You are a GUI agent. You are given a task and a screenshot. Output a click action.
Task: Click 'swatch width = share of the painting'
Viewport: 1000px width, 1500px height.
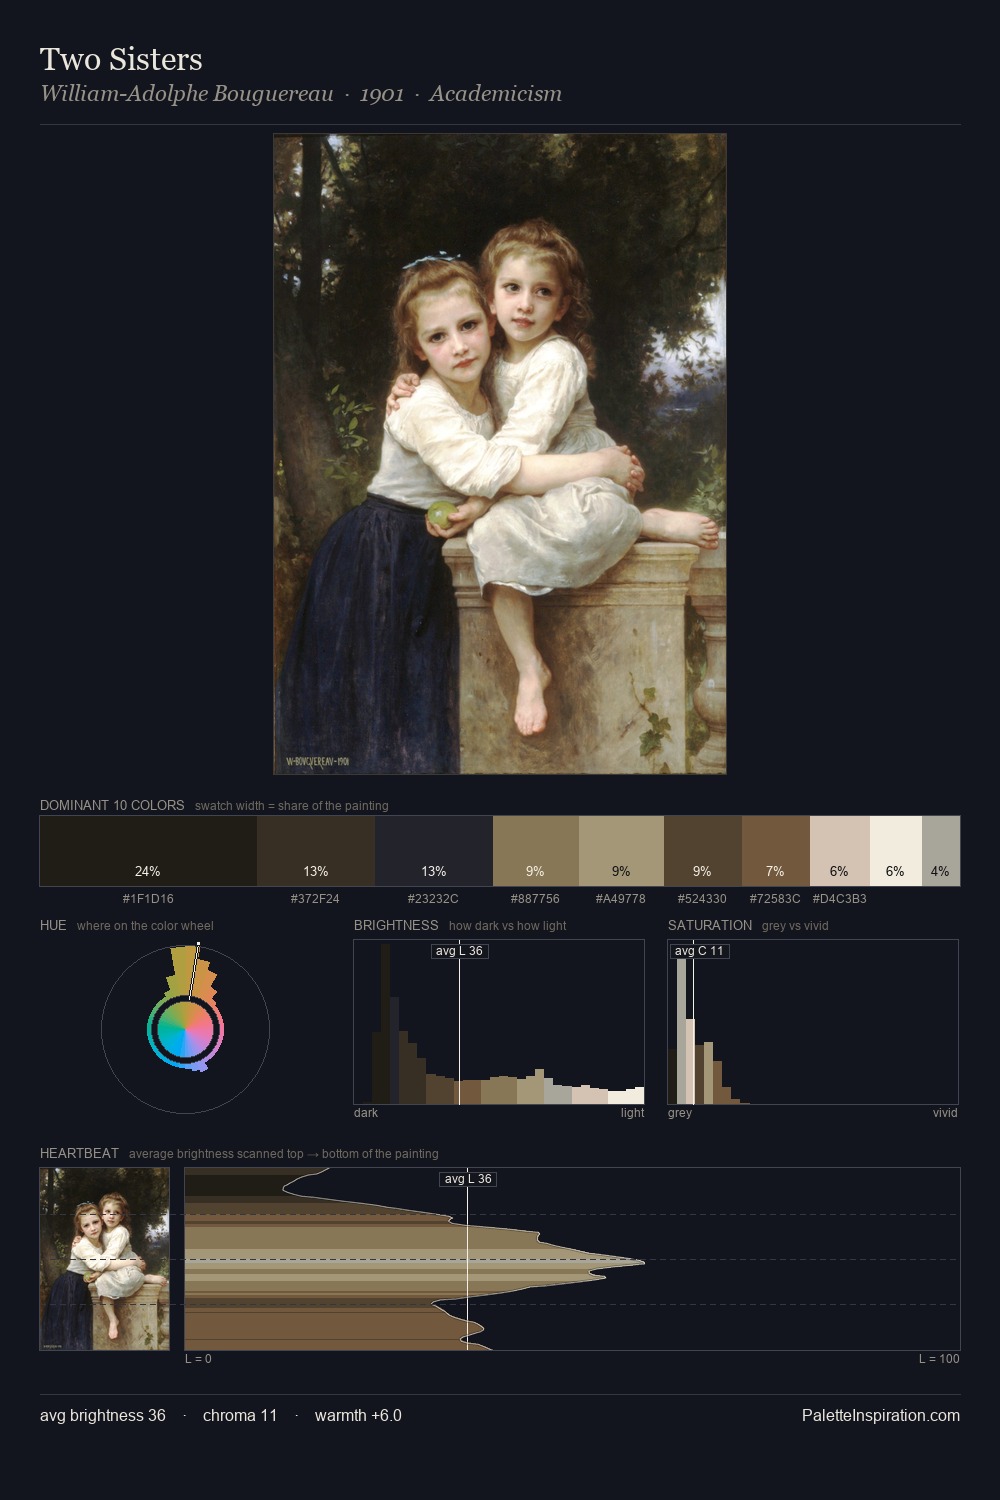tap(292, 806)
